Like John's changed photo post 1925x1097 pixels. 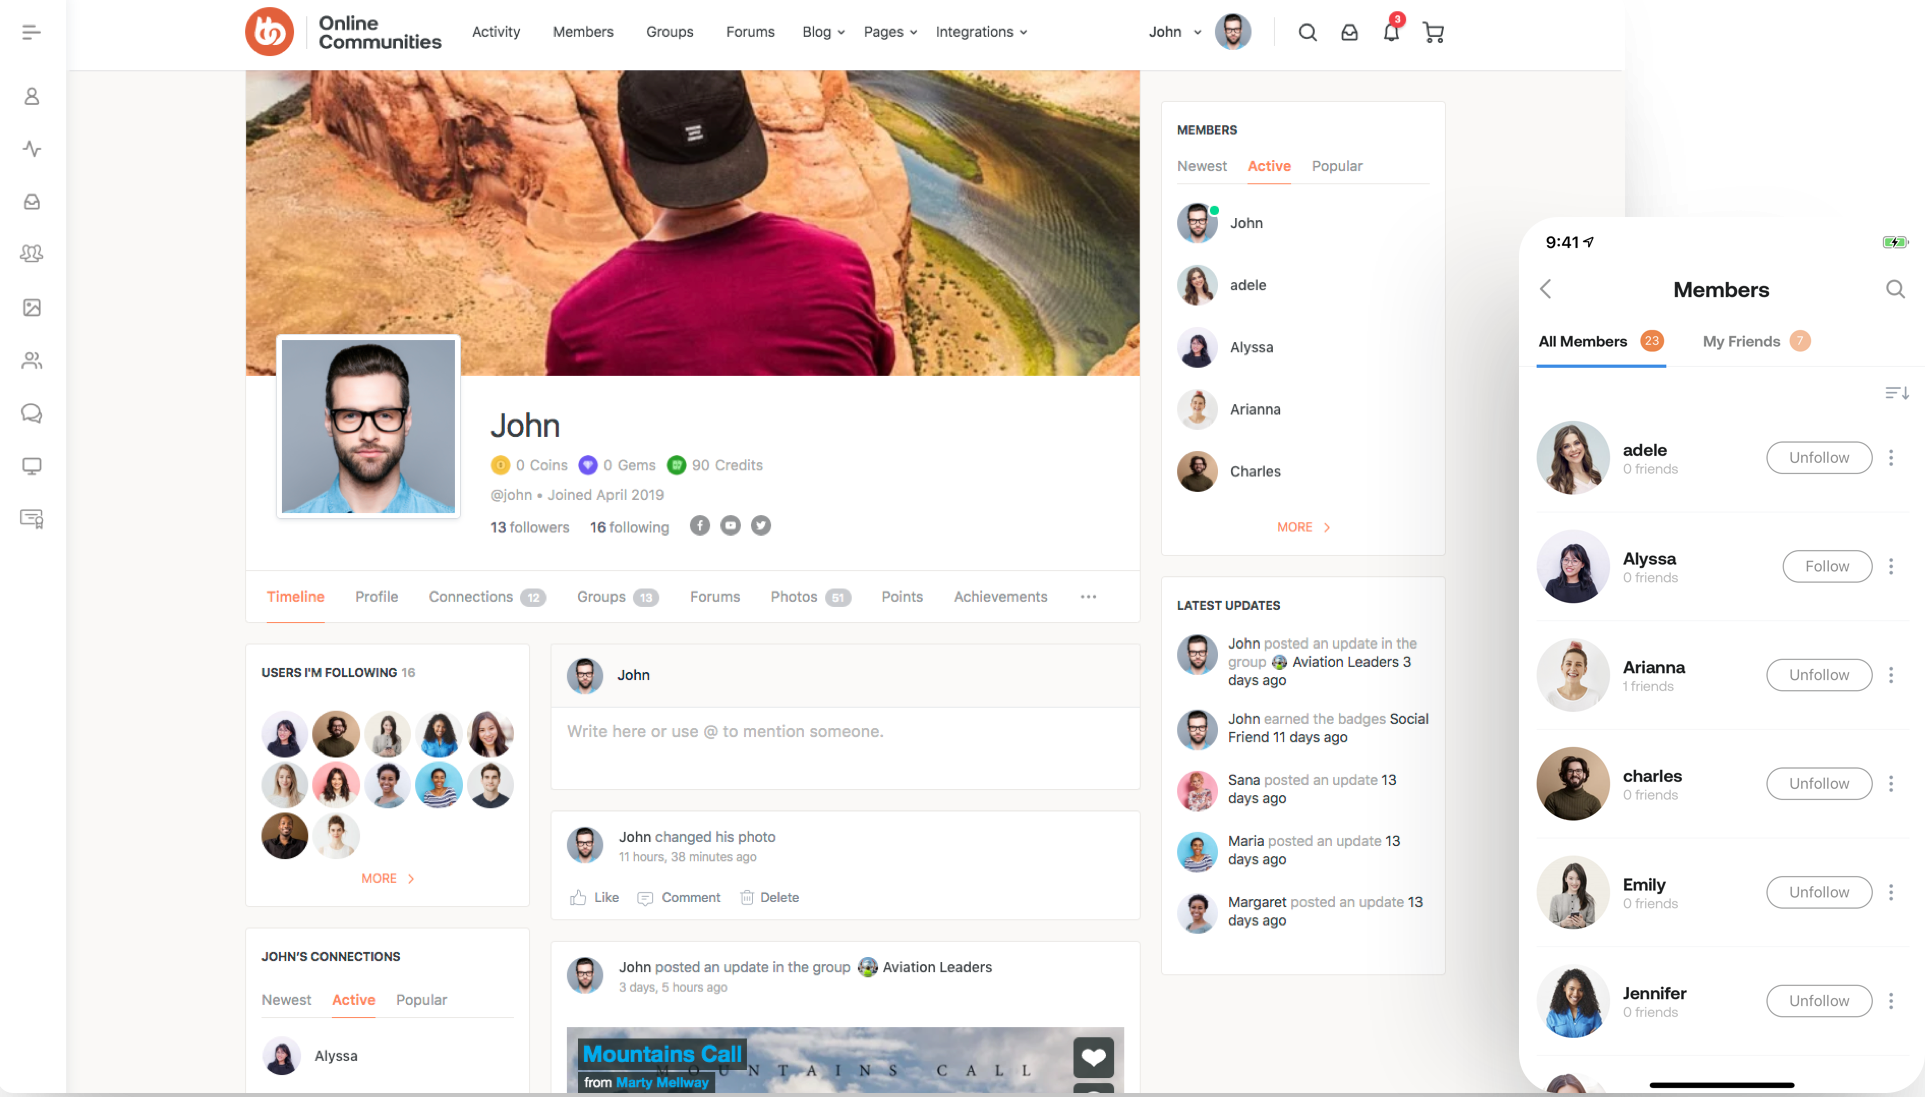point(595,898)
